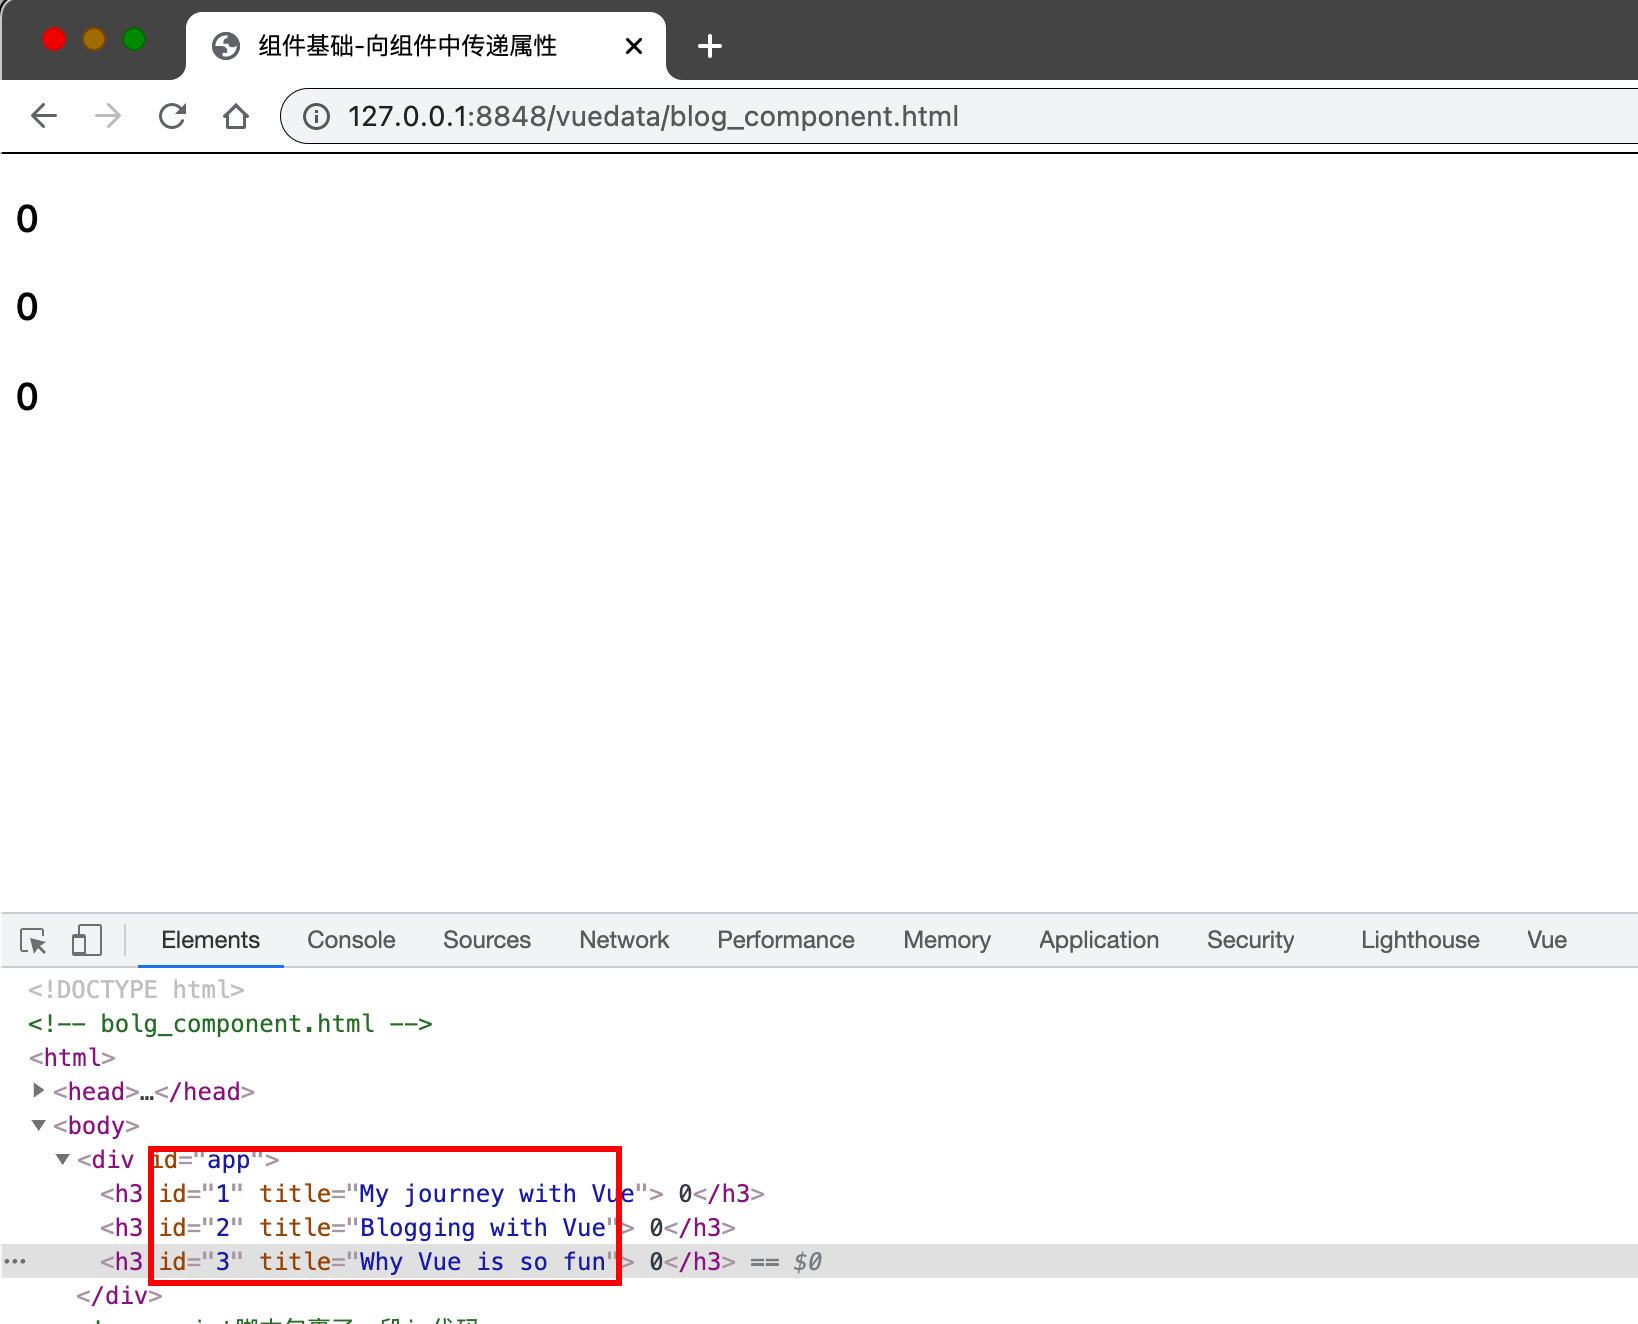Open the Security panel
This screenshot has height=1324, width=1638.
pos(1250,940)
